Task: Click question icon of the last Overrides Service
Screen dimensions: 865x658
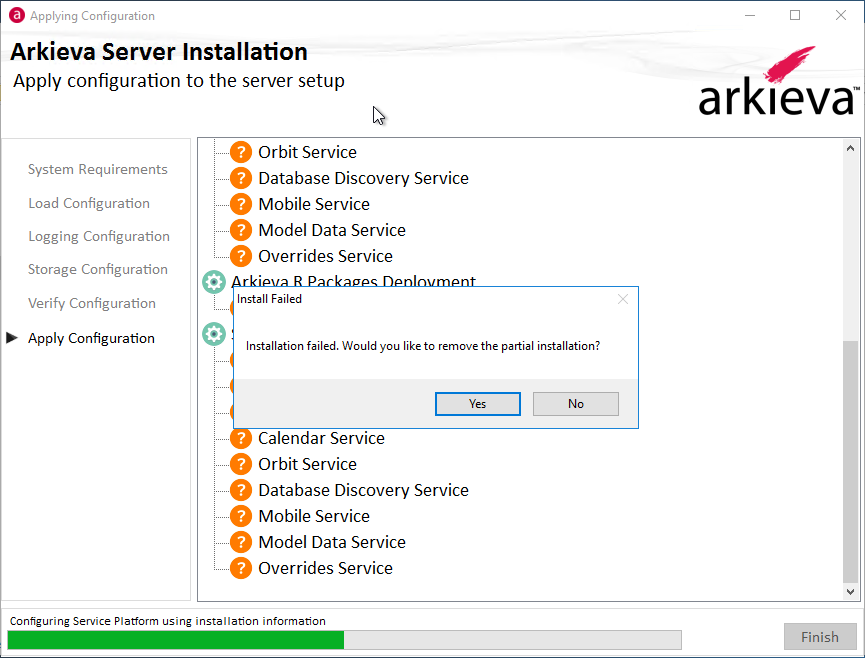Action: point(241,568)
